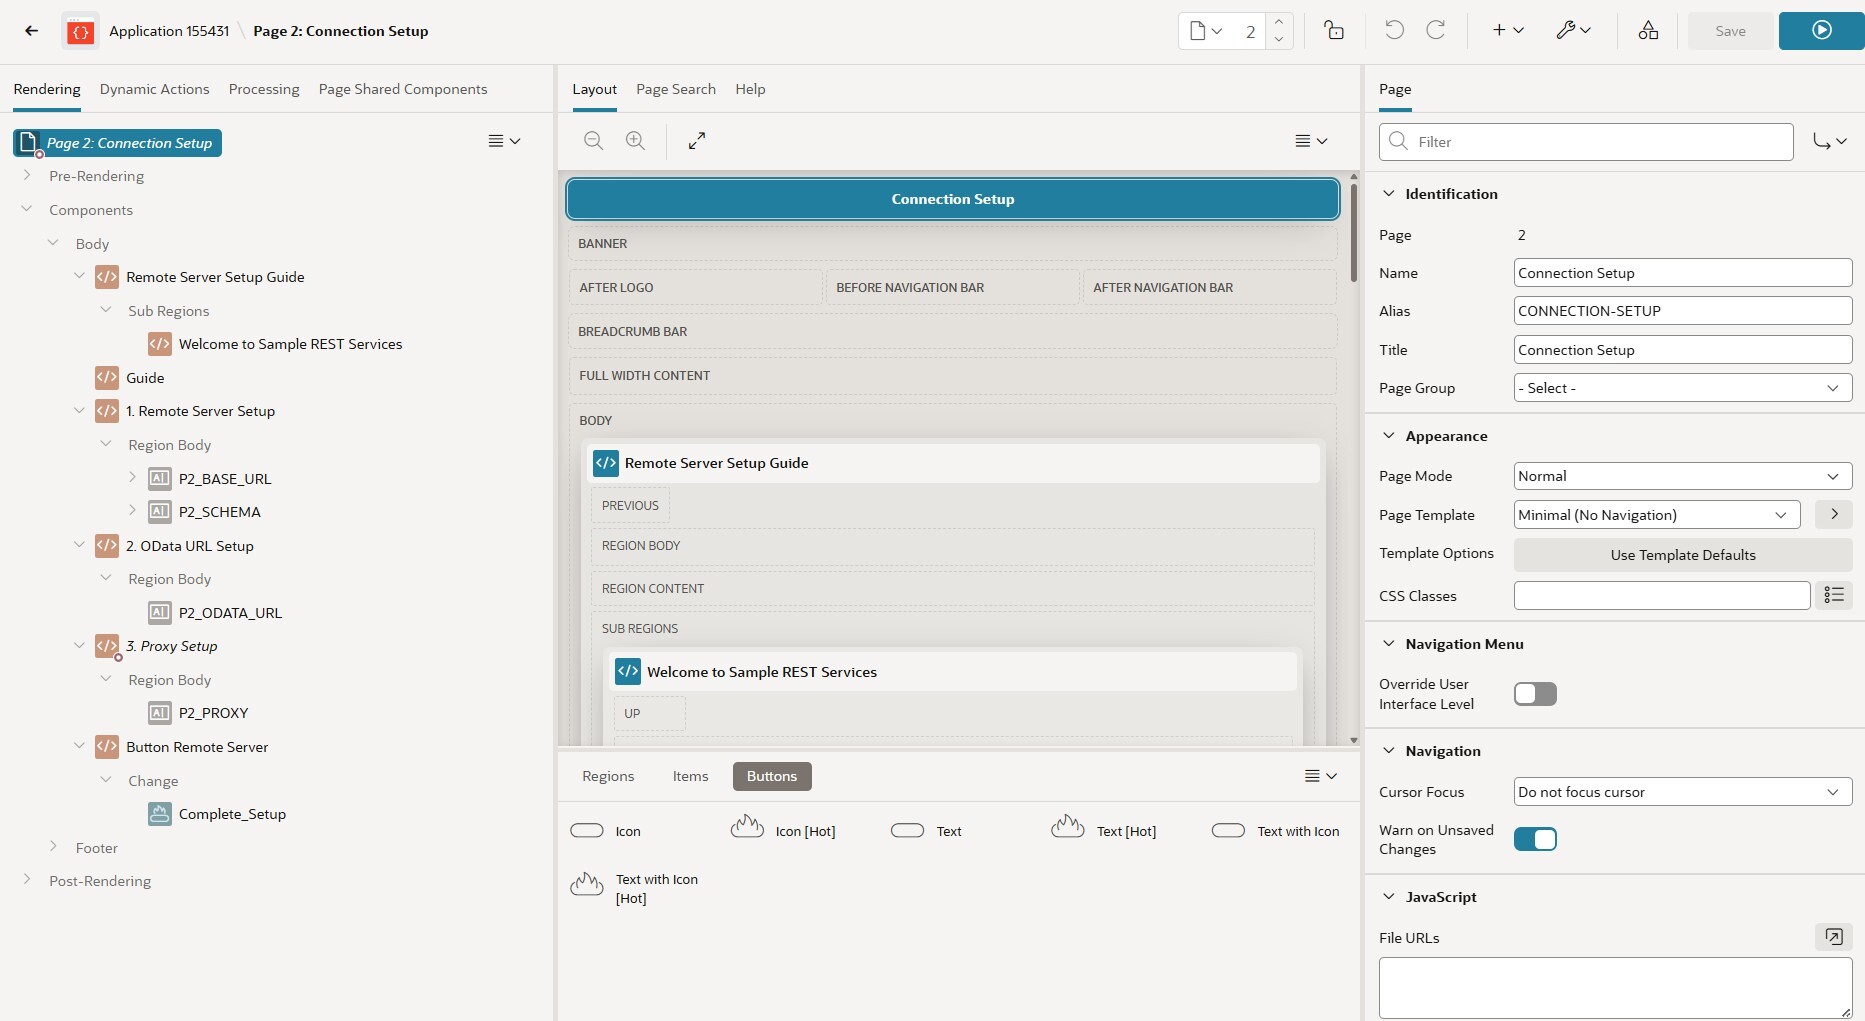Pick the Icon button type
1865x1021 pixels.
pos(606,831)
